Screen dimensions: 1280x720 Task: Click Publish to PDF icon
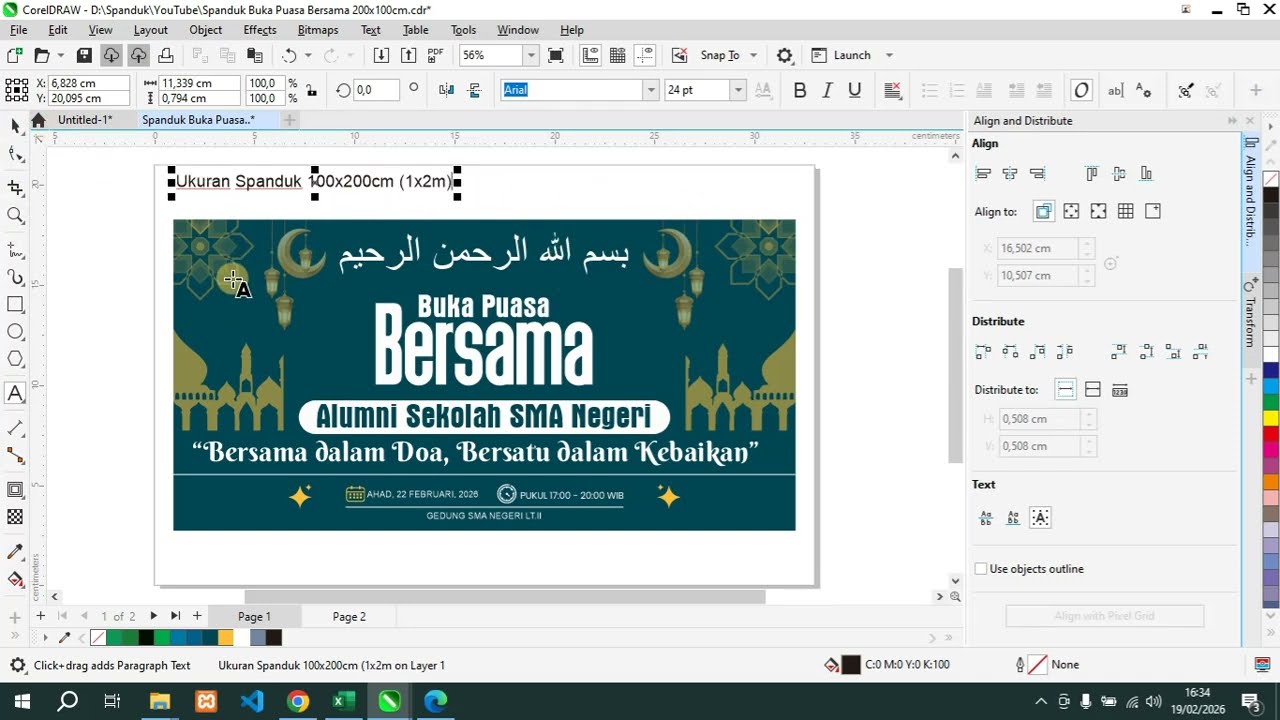coord(435,55)
